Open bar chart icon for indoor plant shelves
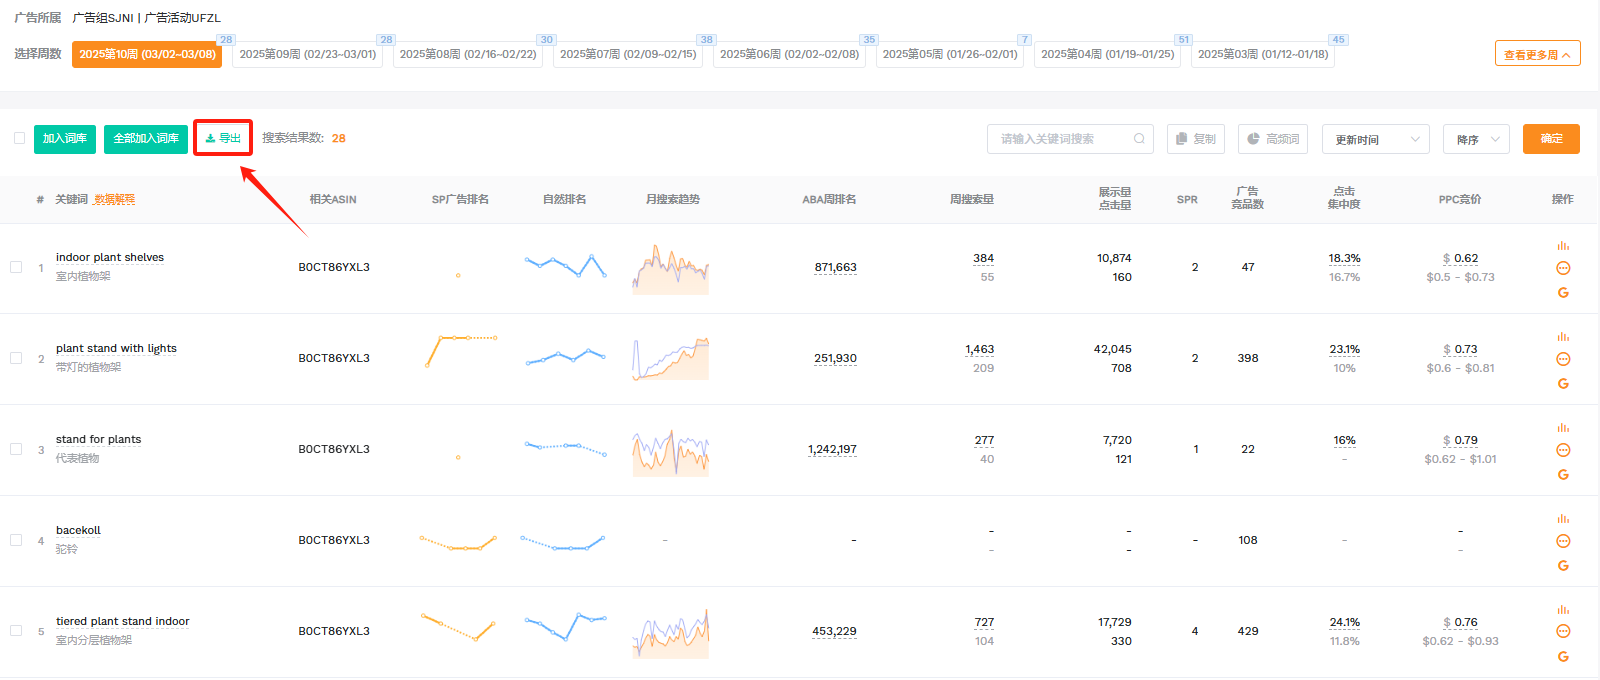 [1563, 246]
